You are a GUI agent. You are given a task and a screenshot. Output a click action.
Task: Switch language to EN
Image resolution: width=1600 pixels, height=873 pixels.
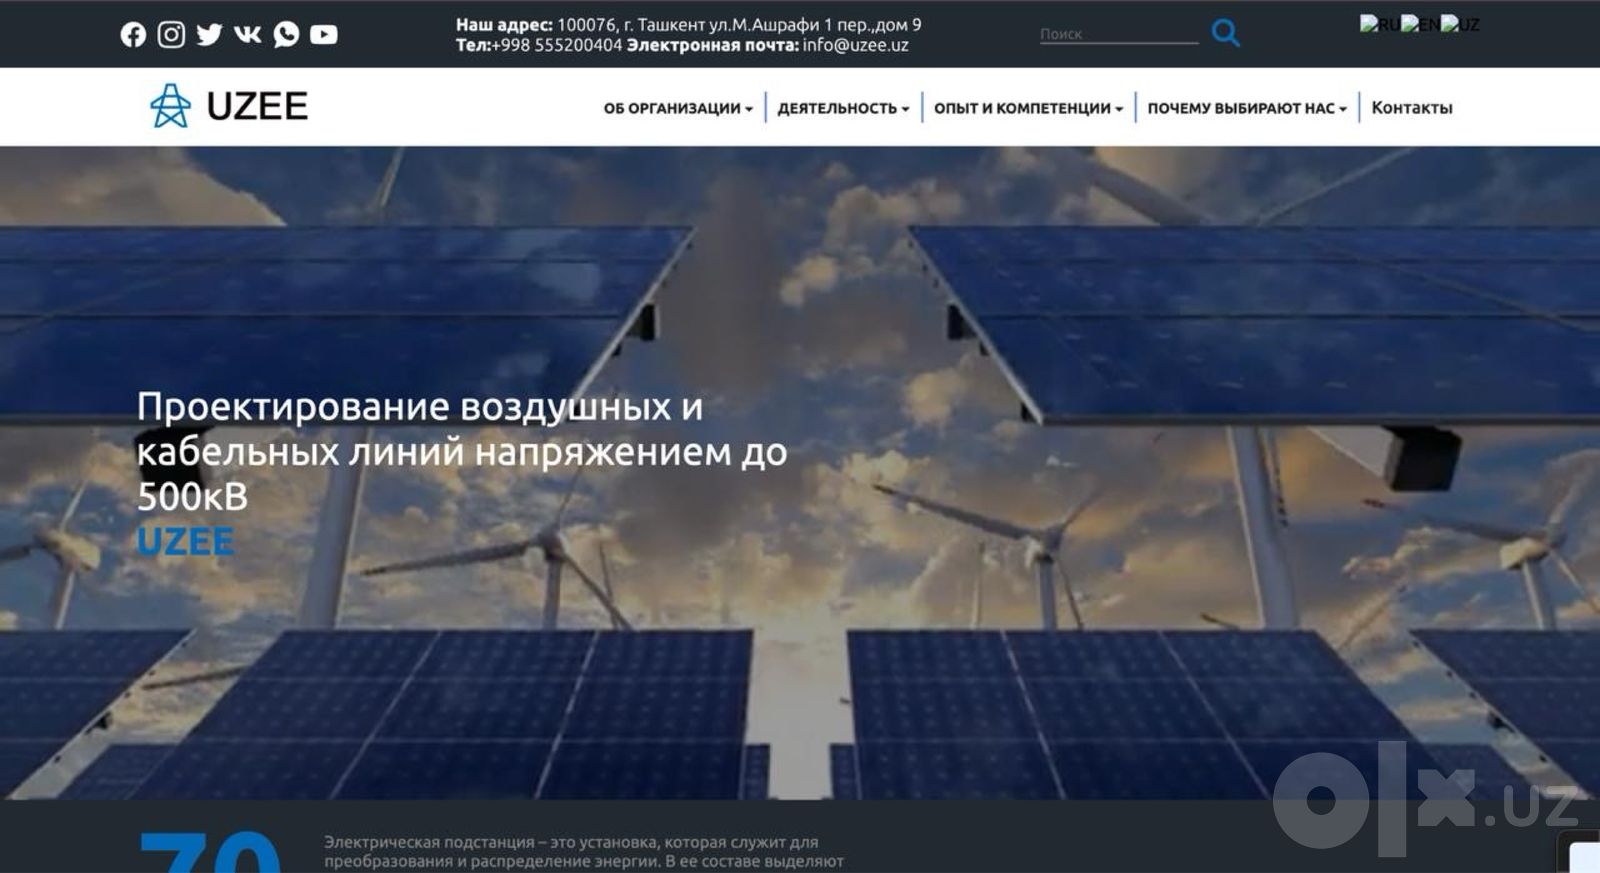click(x=1420, y=24)
